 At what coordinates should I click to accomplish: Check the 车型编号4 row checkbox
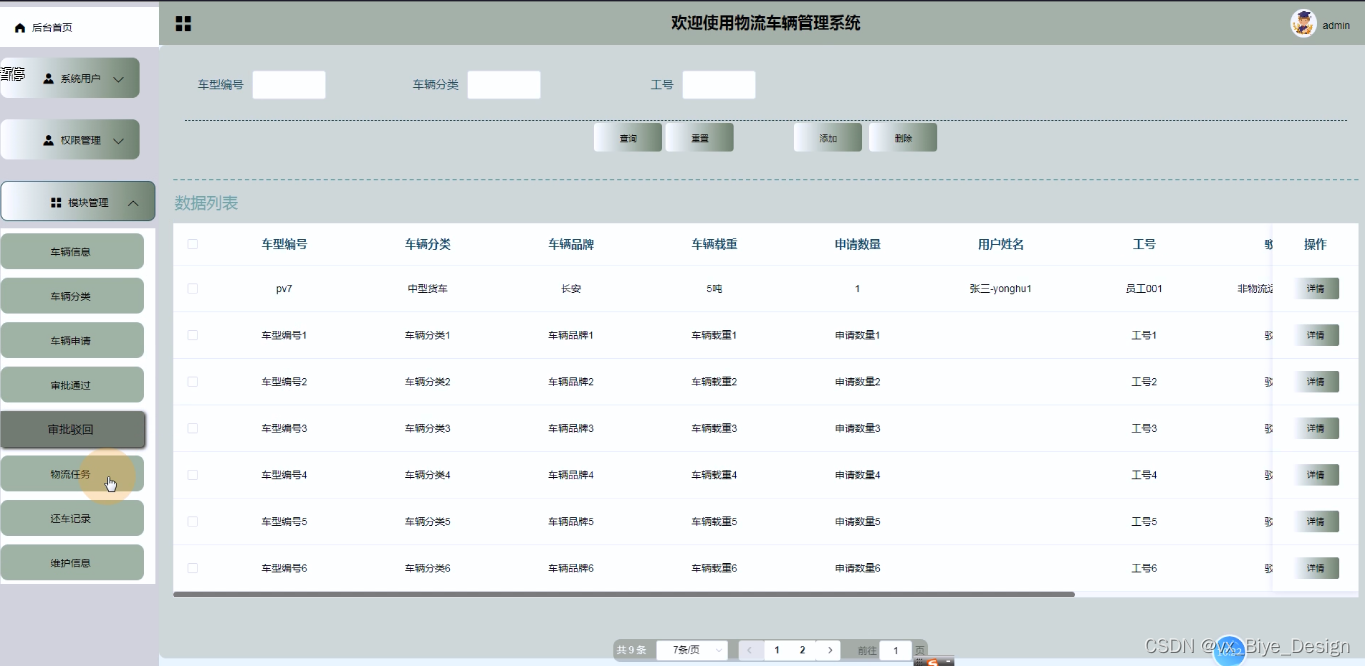pos(193,475)
